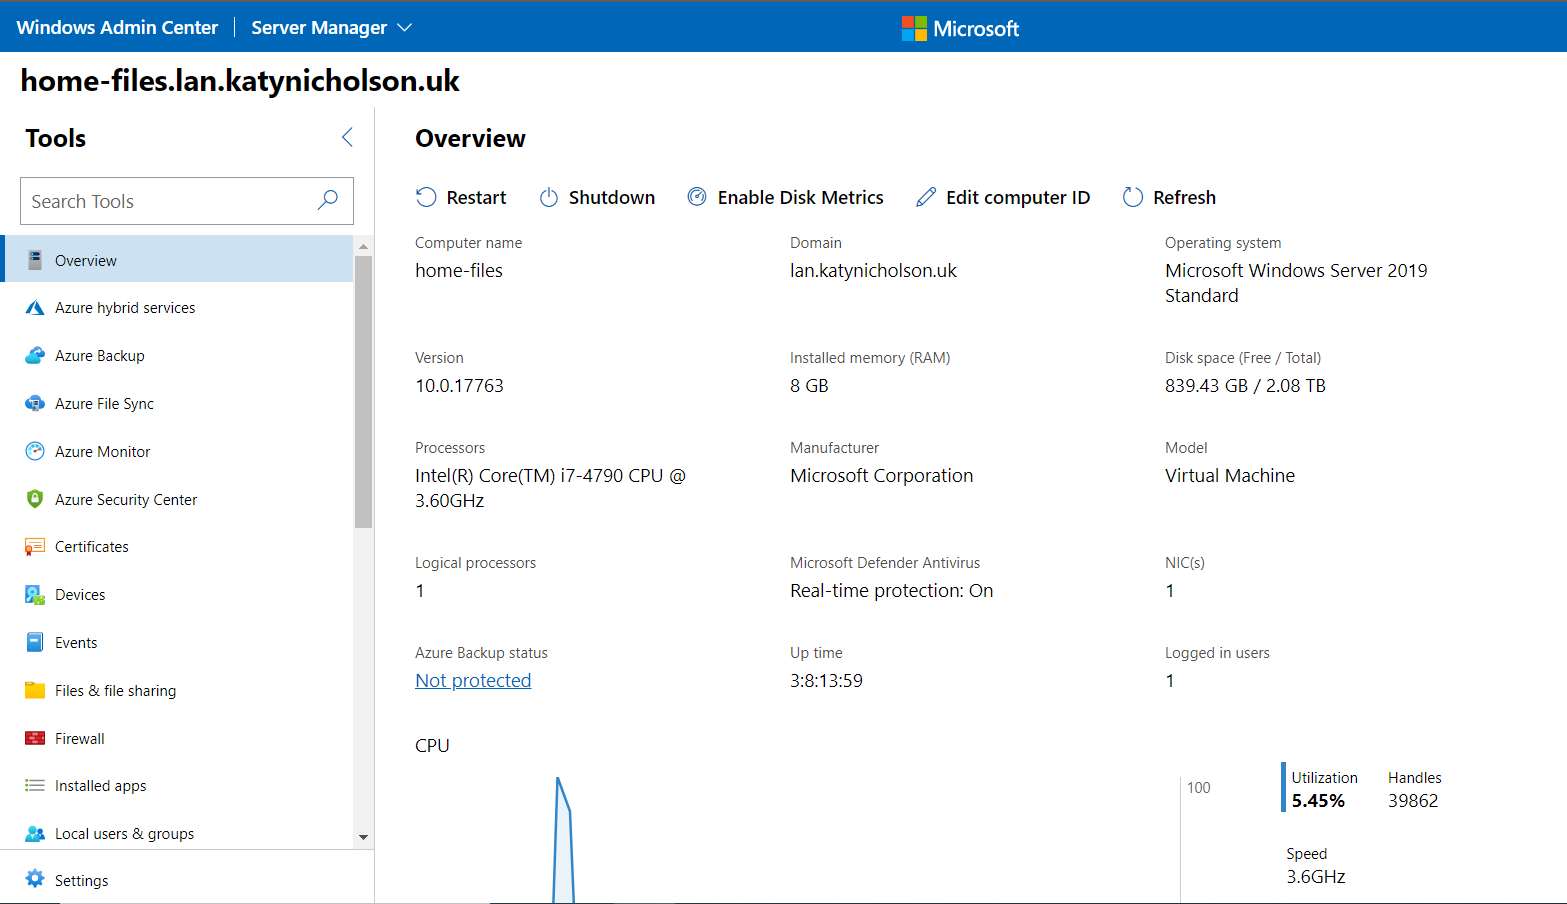Click the Enable Disk Metrics gauge icon

pyautogui.click(x=697, y=197)
